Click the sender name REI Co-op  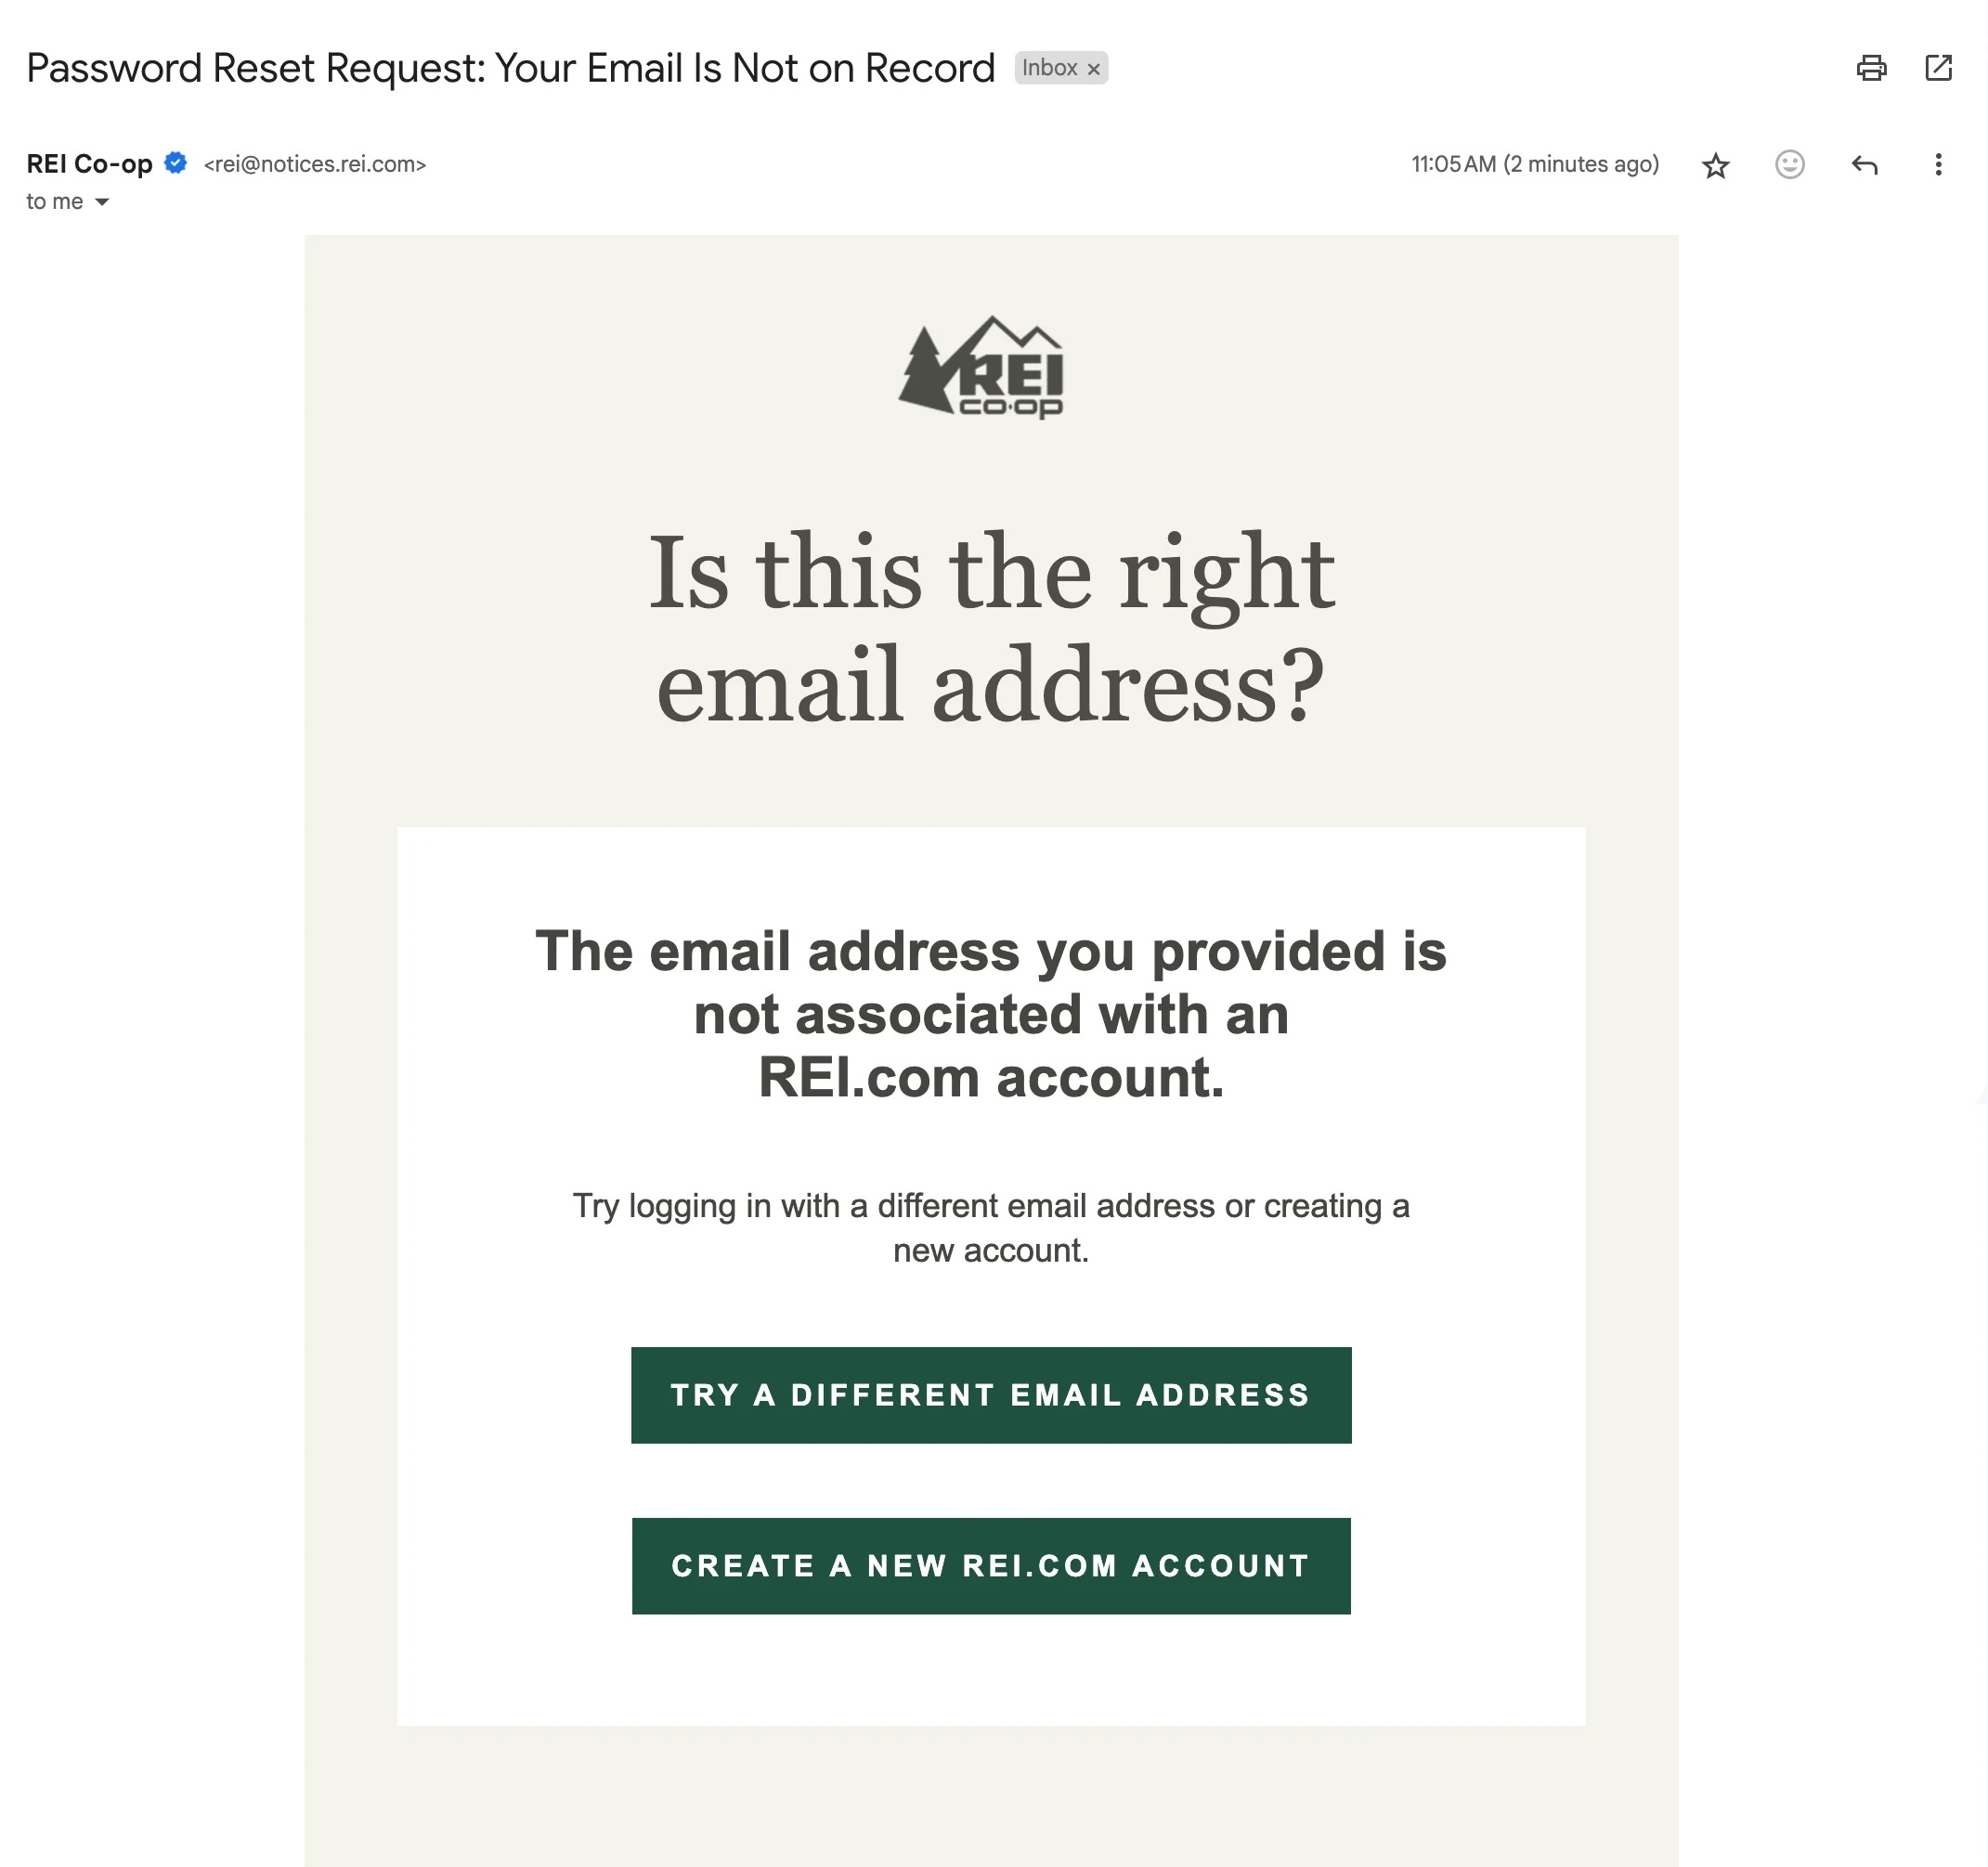pyautogui.click(x=89, y=164)
